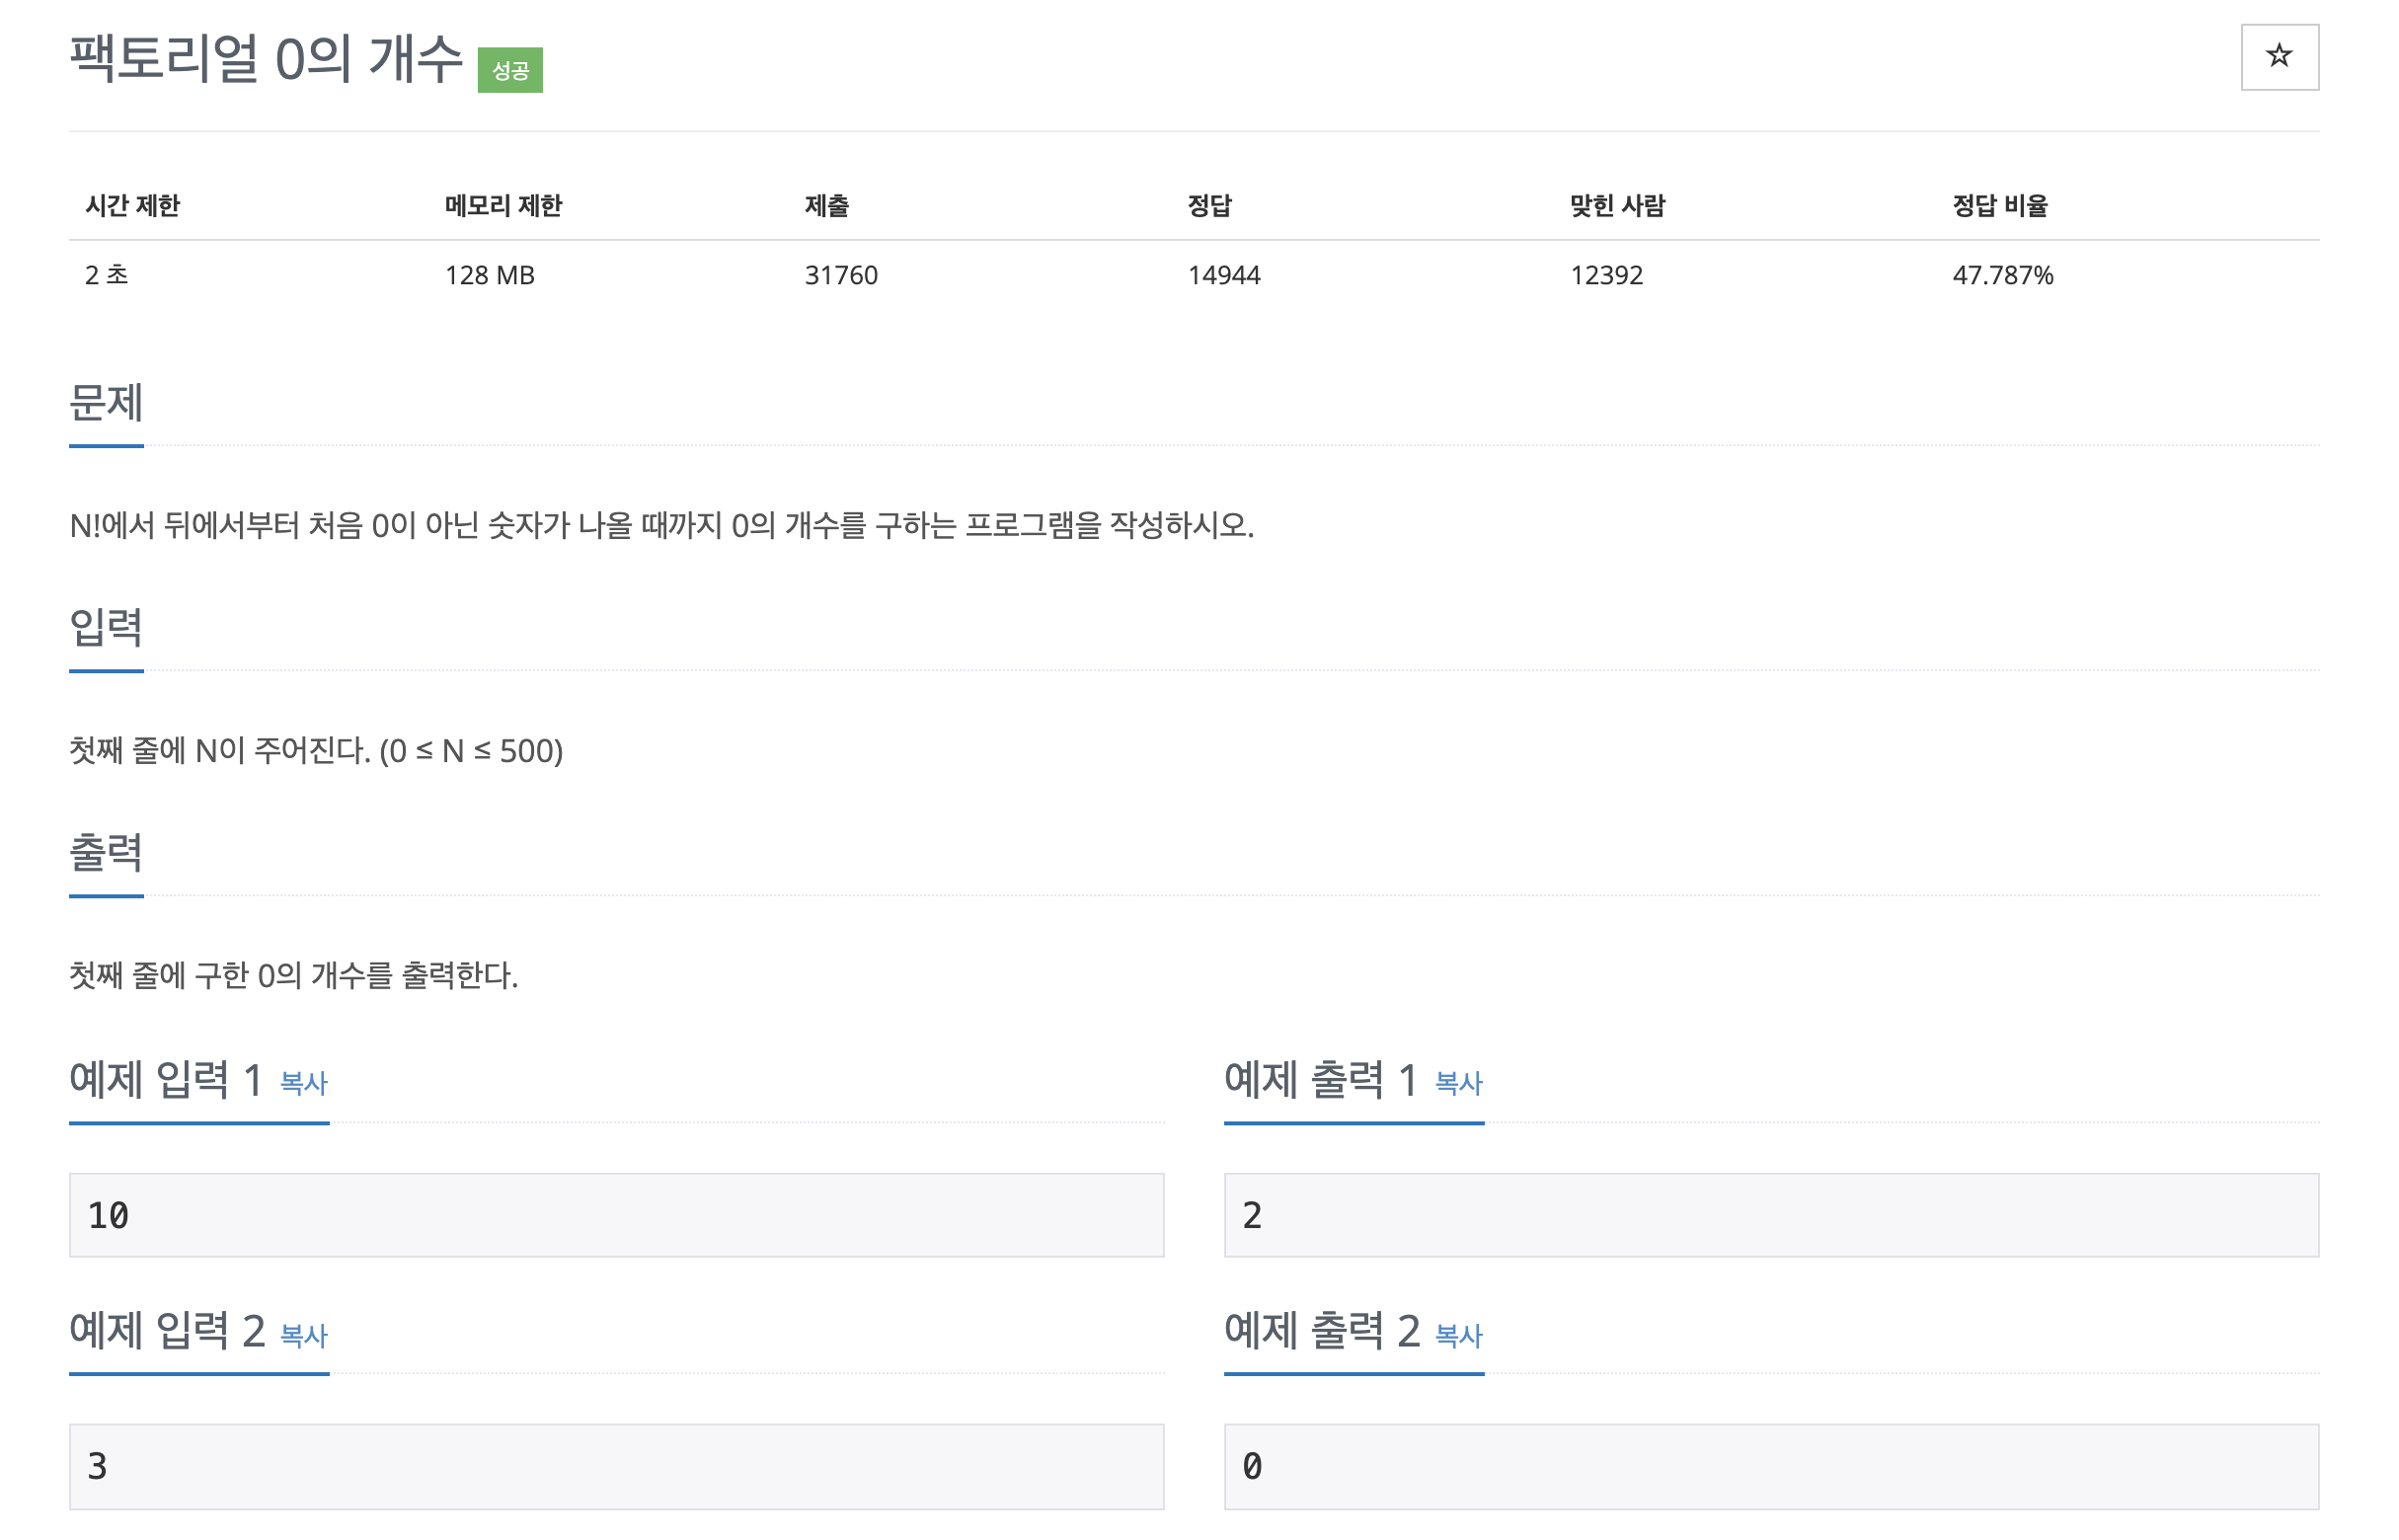Click the 정답 비율 value 47.787%
Screen dimensions: 2399x1540
2001,275
